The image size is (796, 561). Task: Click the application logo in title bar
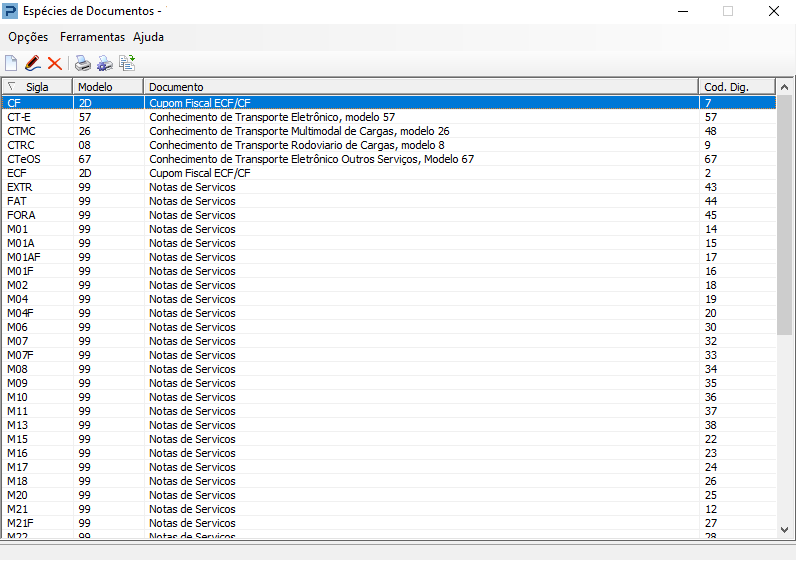(x=10, y=11)
